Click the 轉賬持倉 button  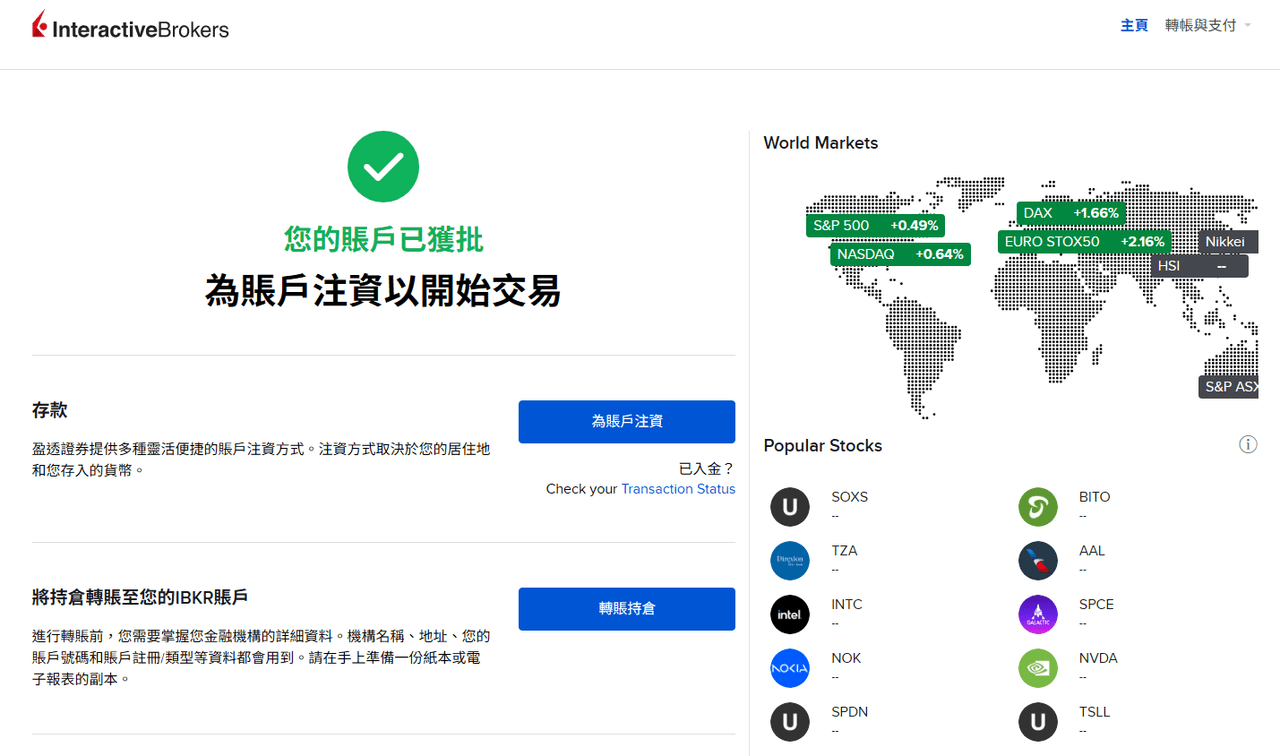point(627,609)
